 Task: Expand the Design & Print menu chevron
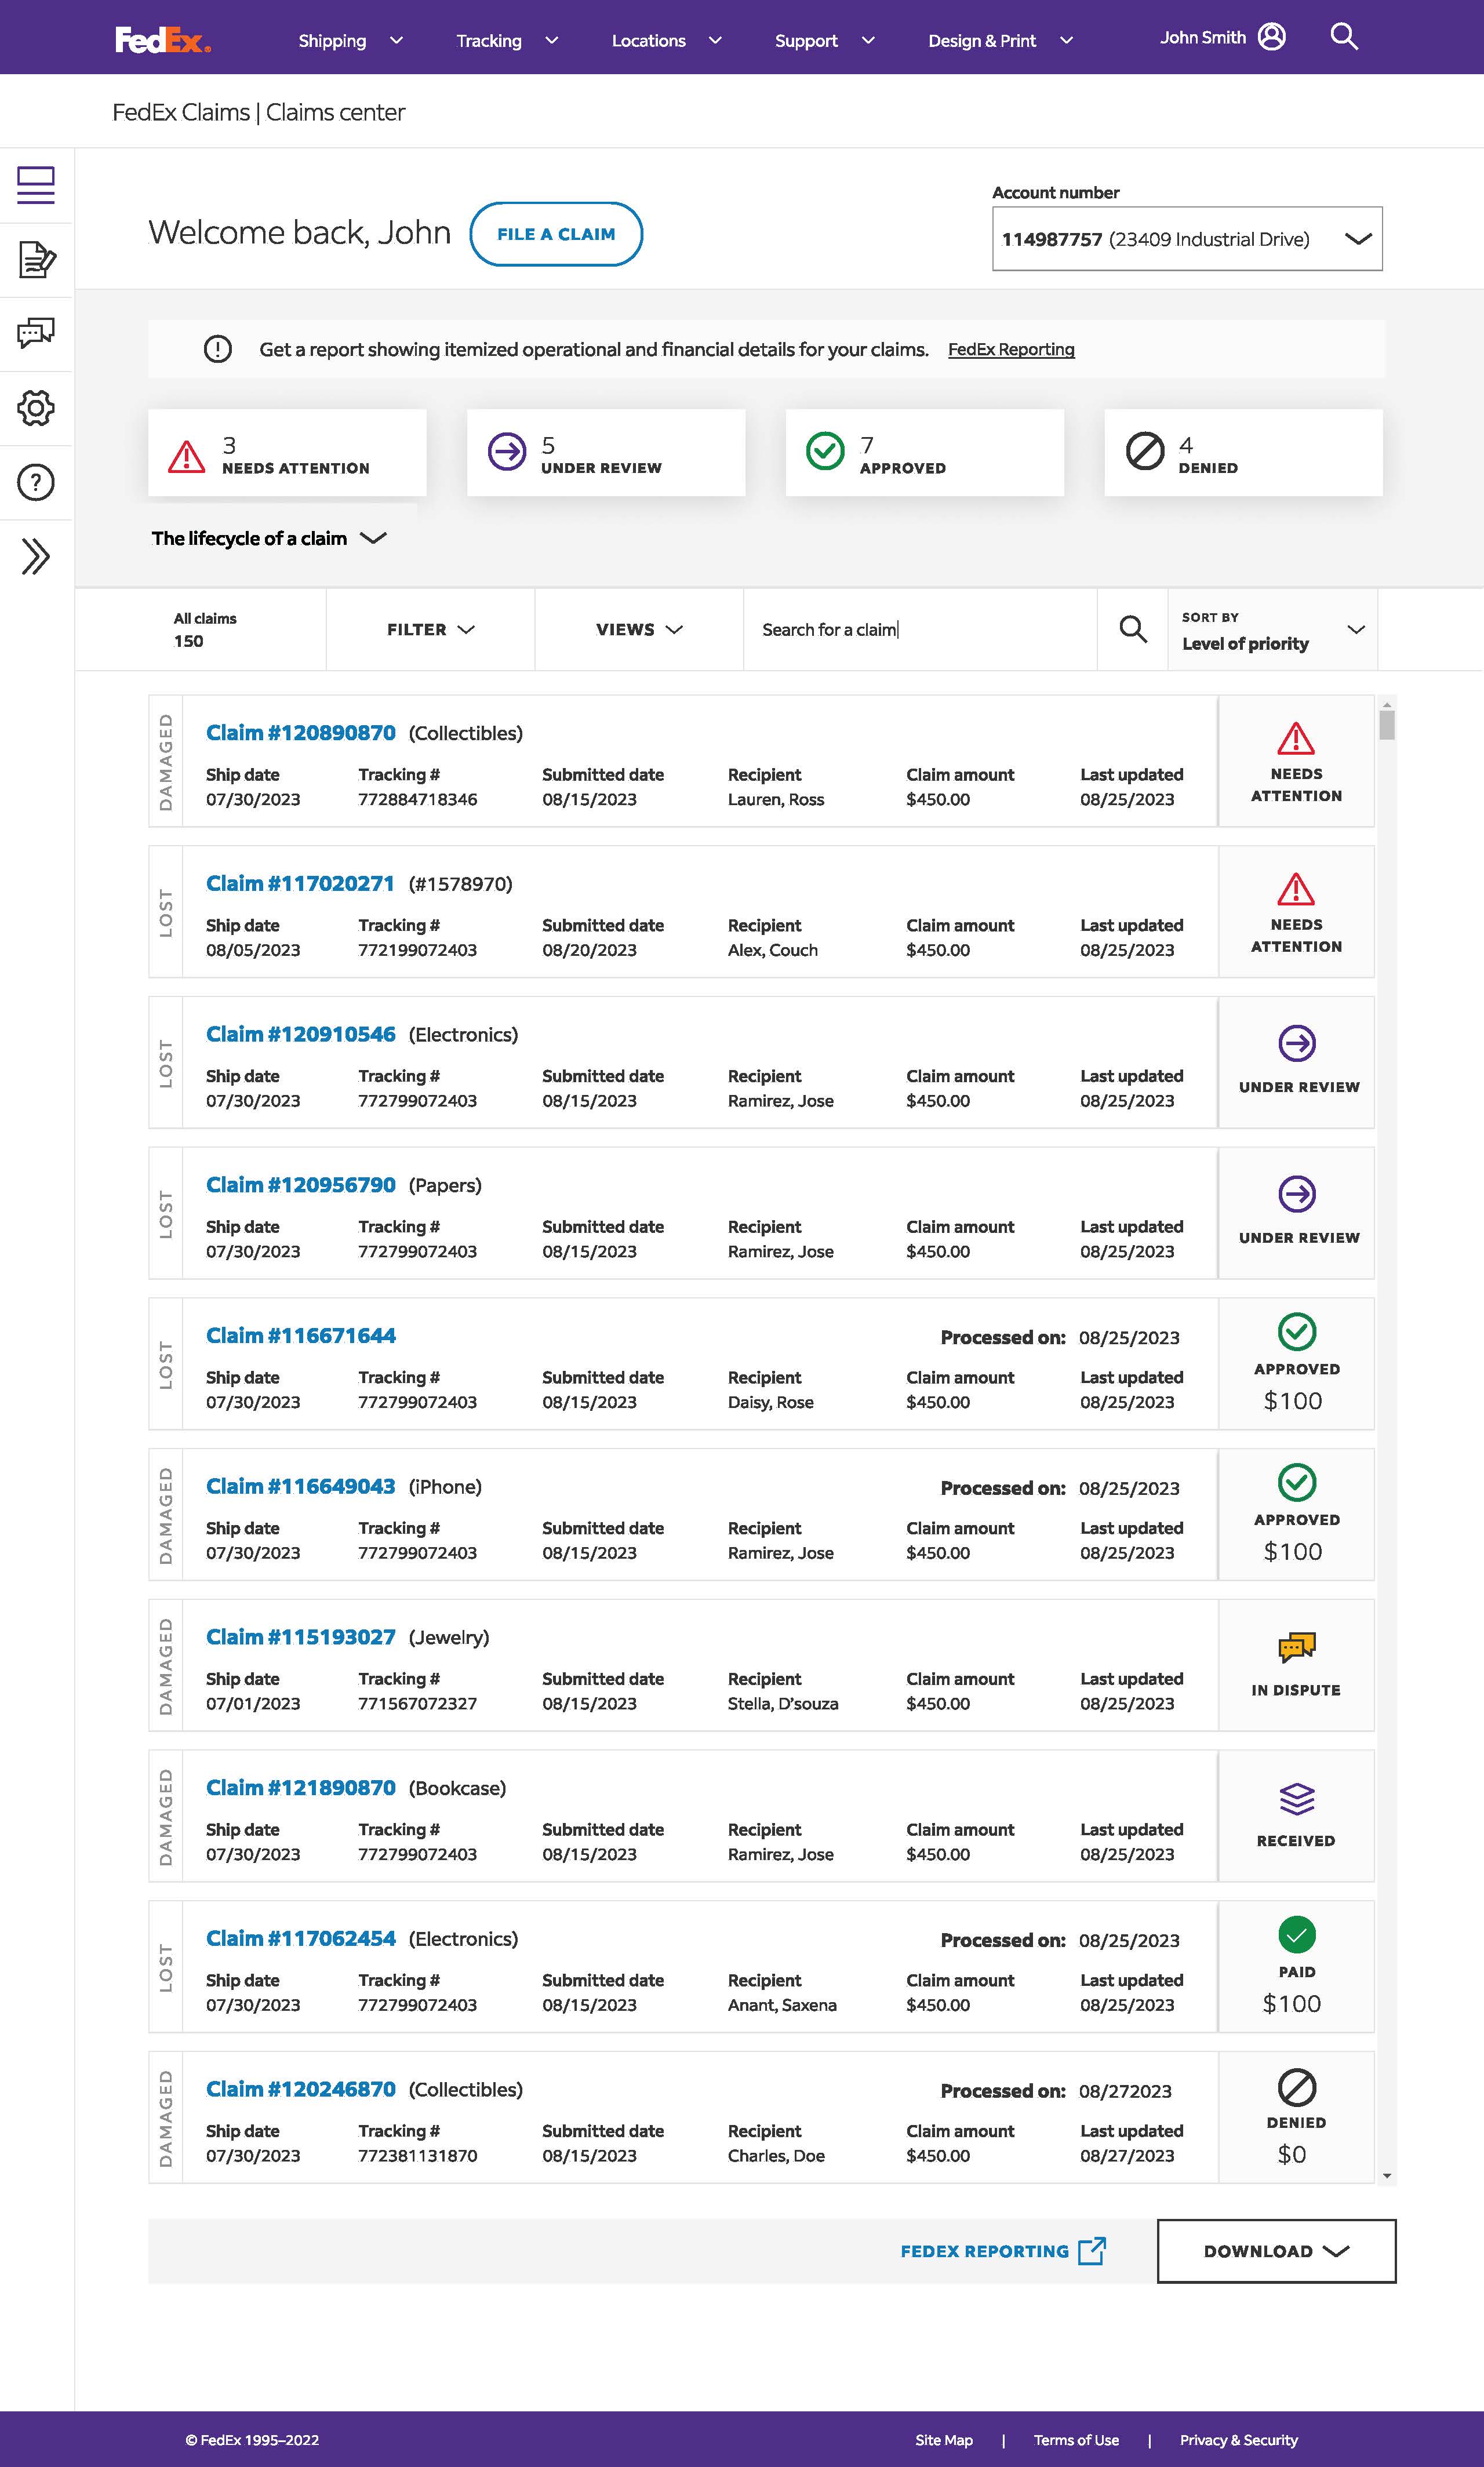[x=1066, y=40]
